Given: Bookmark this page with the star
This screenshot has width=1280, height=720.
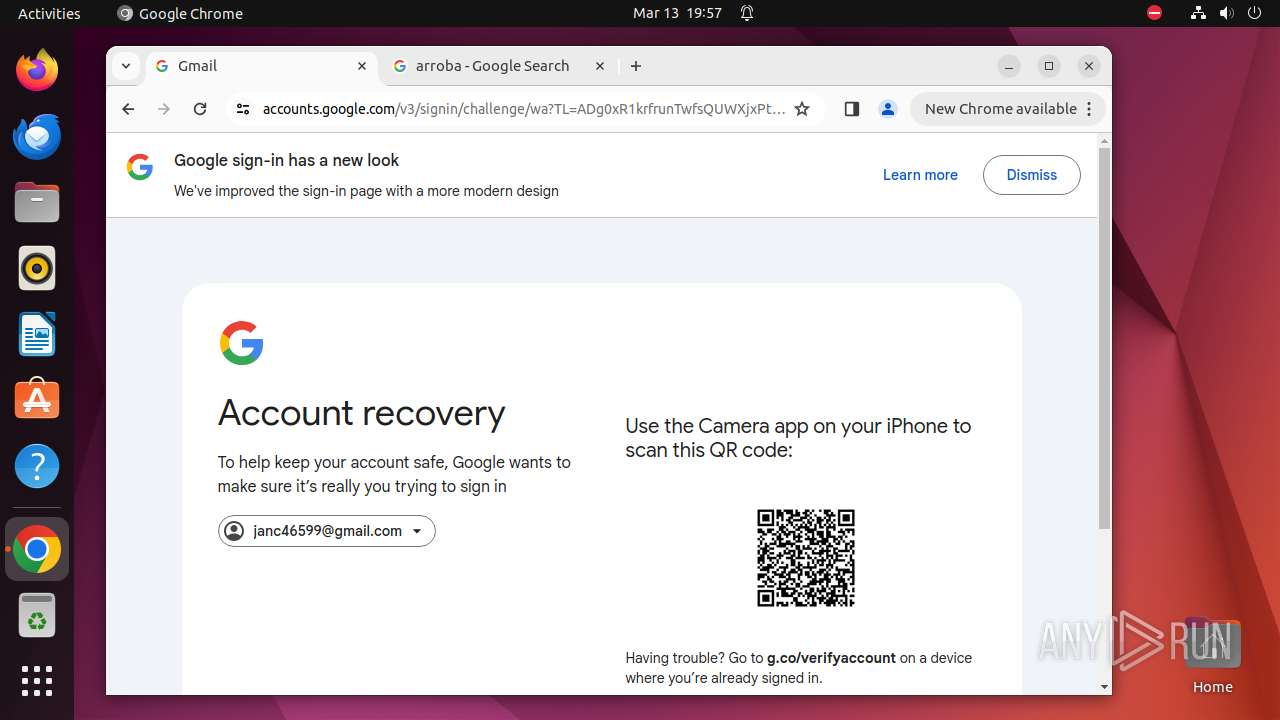Looking at the screenshot, I should (802, 109).
